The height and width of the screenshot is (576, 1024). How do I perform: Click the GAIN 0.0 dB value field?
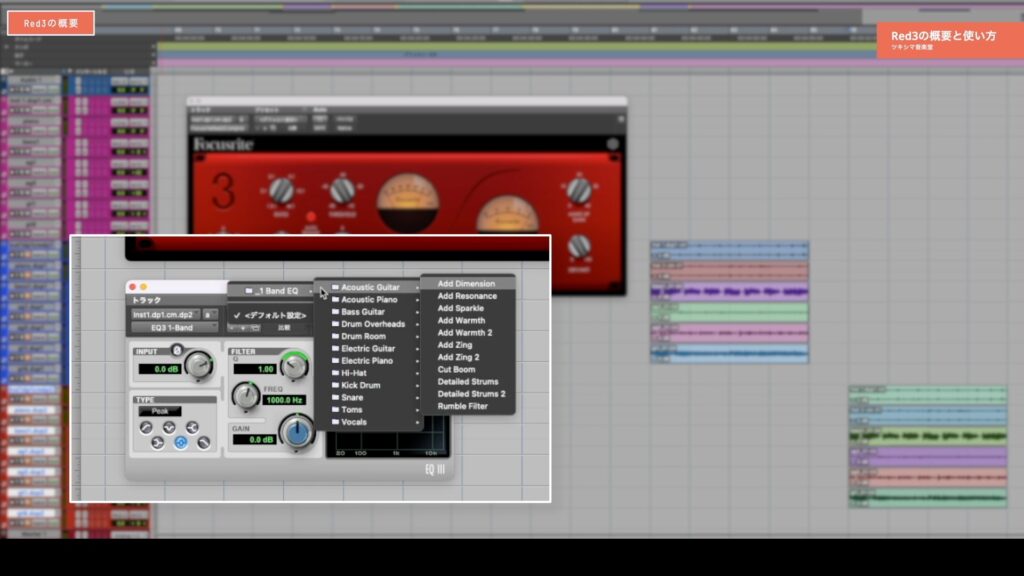(x=255, y=440)
